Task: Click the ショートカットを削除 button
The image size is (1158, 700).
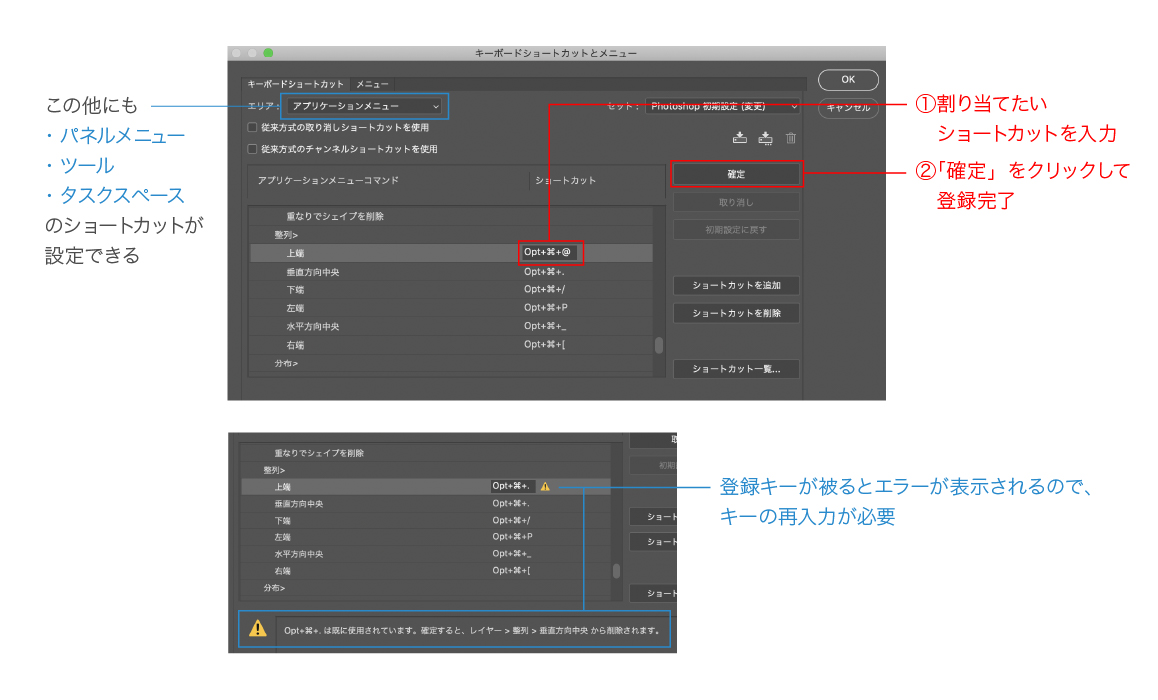Action: [x=736, y=313]
